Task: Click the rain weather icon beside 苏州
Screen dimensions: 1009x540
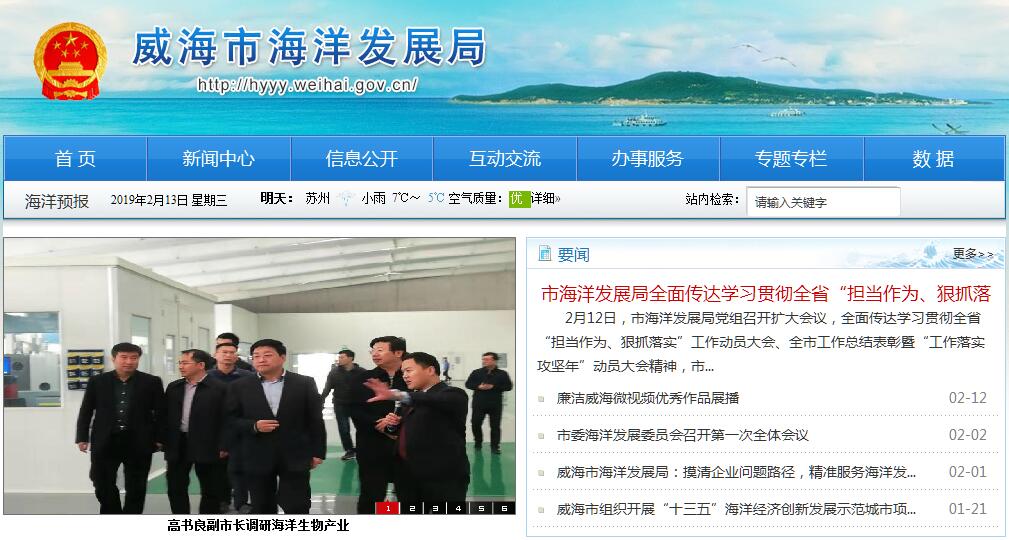Action: click(x=346, y=198)
